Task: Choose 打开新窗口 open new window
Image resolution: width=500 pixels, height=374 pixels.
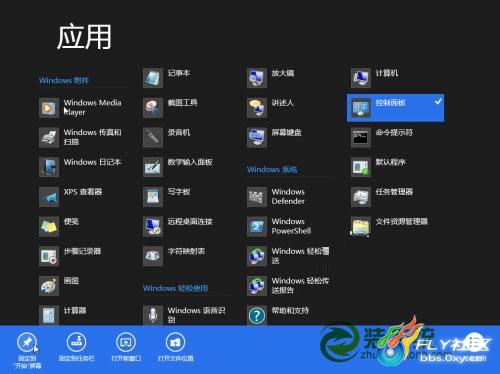Action: coord(126,347)
